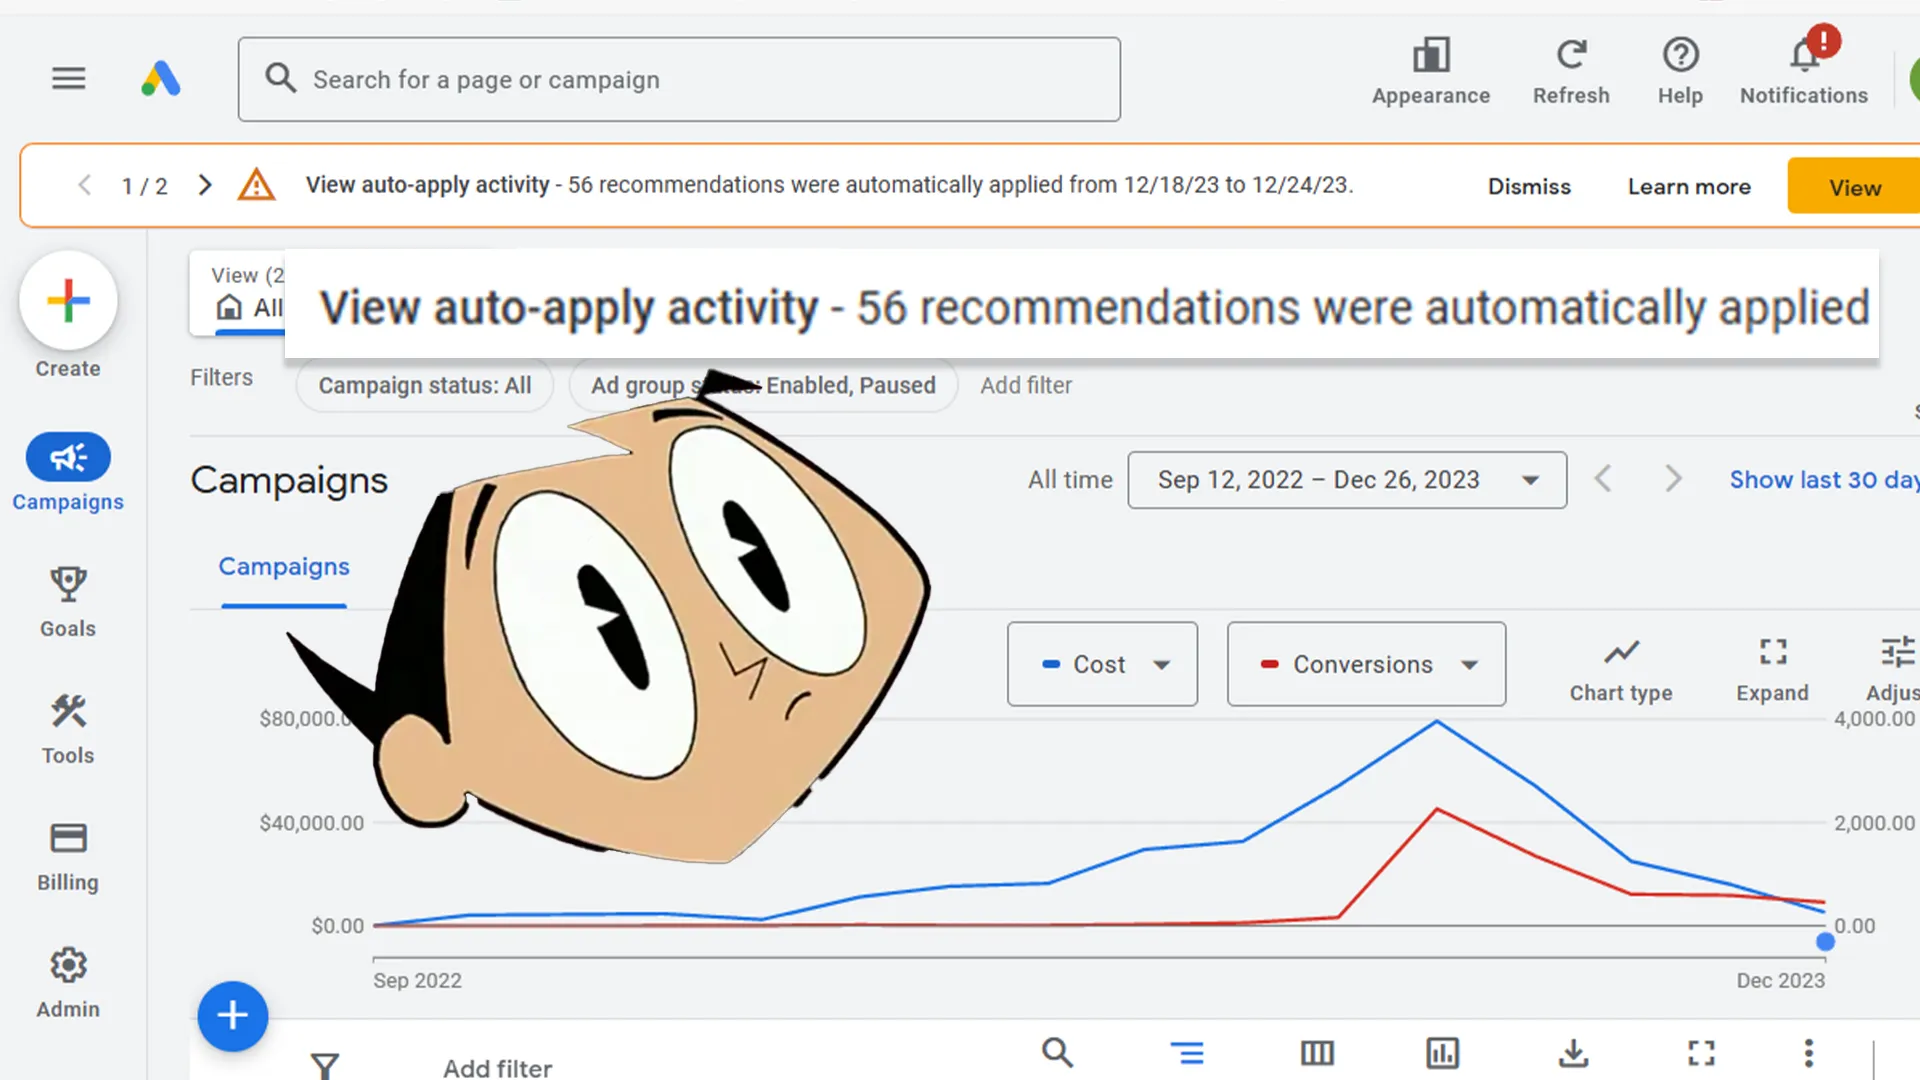Expand the table to full screen

tap(1701, 1052)
